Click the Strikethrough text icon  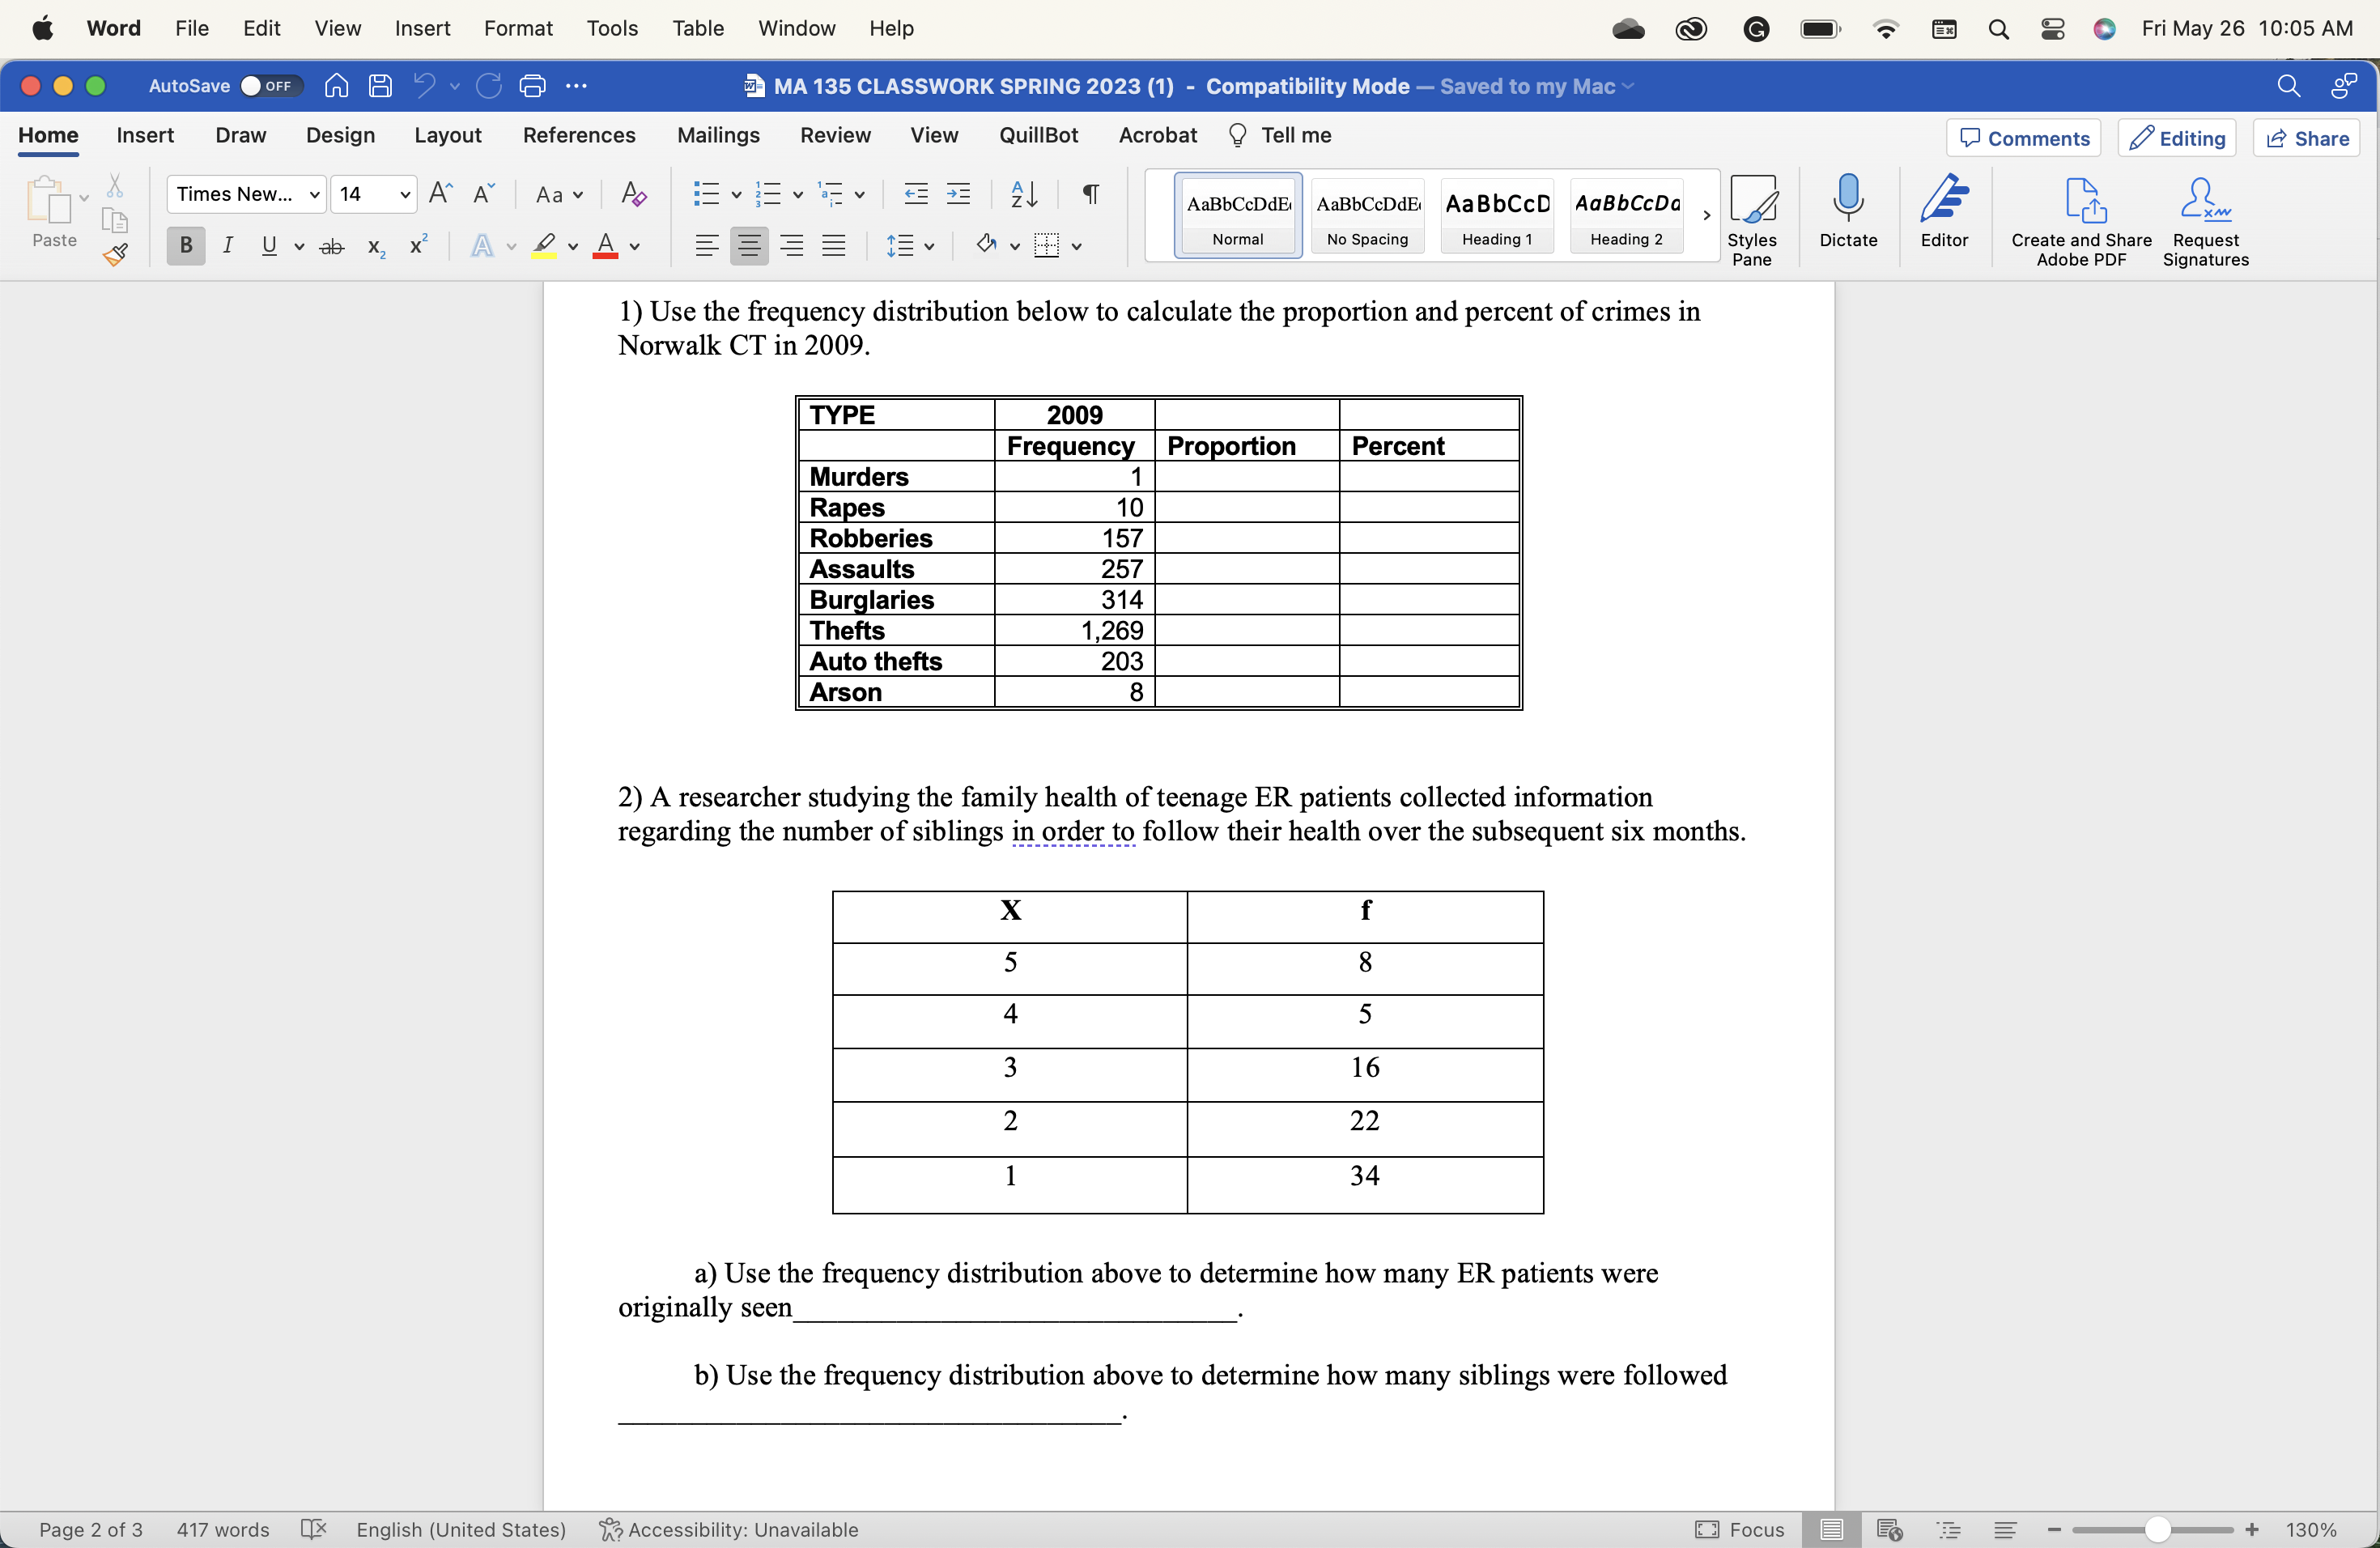click(331, 246)
